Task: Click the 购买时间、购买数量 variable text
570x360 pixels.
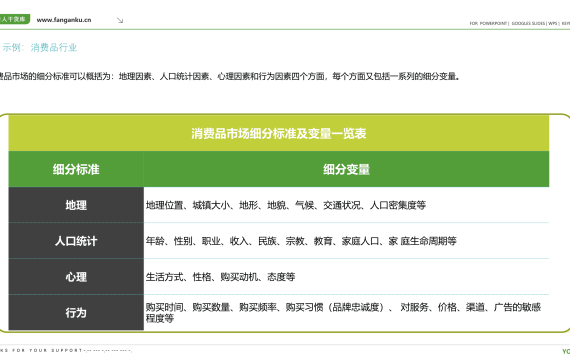Action: pos(343,313)
